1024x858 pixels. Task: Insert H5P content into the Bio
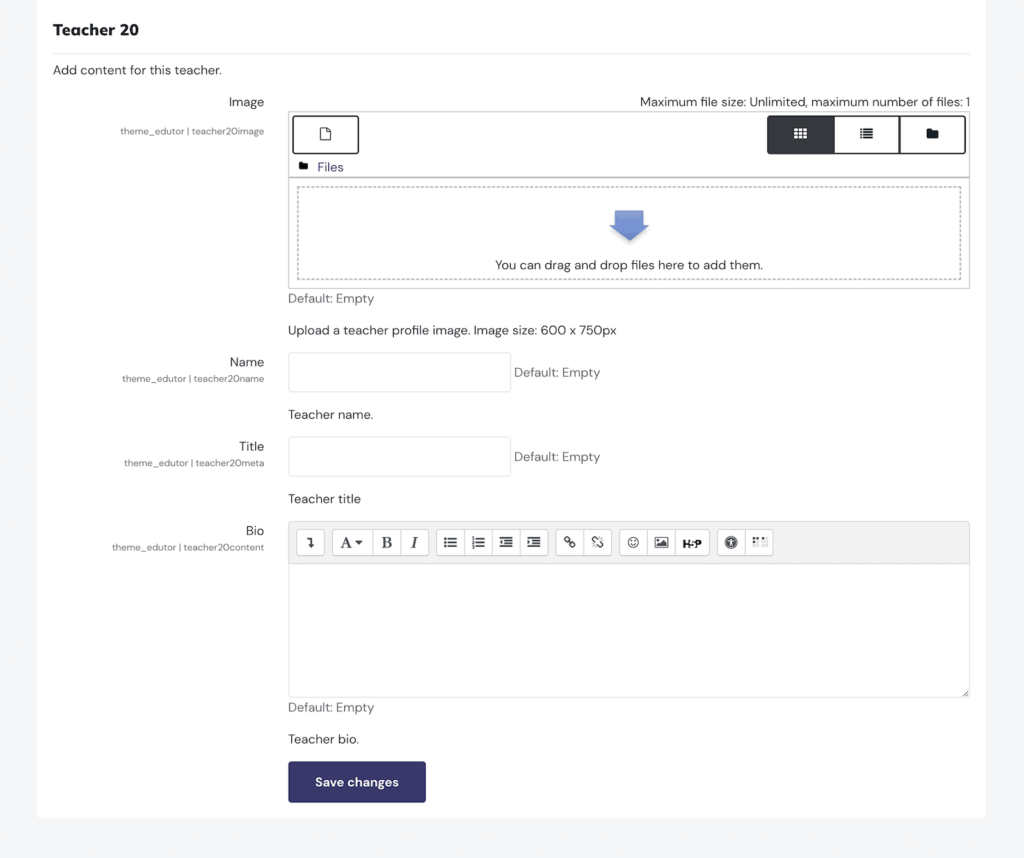692,542
